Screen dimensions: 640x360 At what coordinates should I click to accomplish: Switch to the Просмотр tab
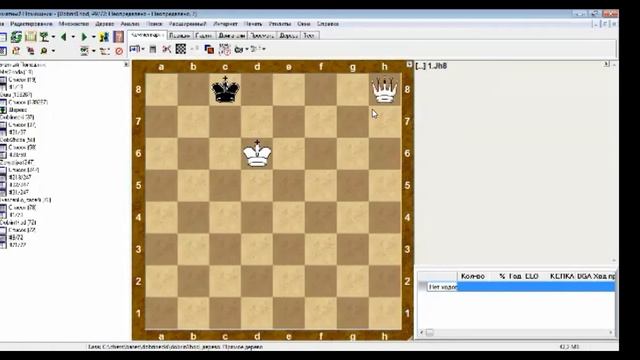coord(262,36)
